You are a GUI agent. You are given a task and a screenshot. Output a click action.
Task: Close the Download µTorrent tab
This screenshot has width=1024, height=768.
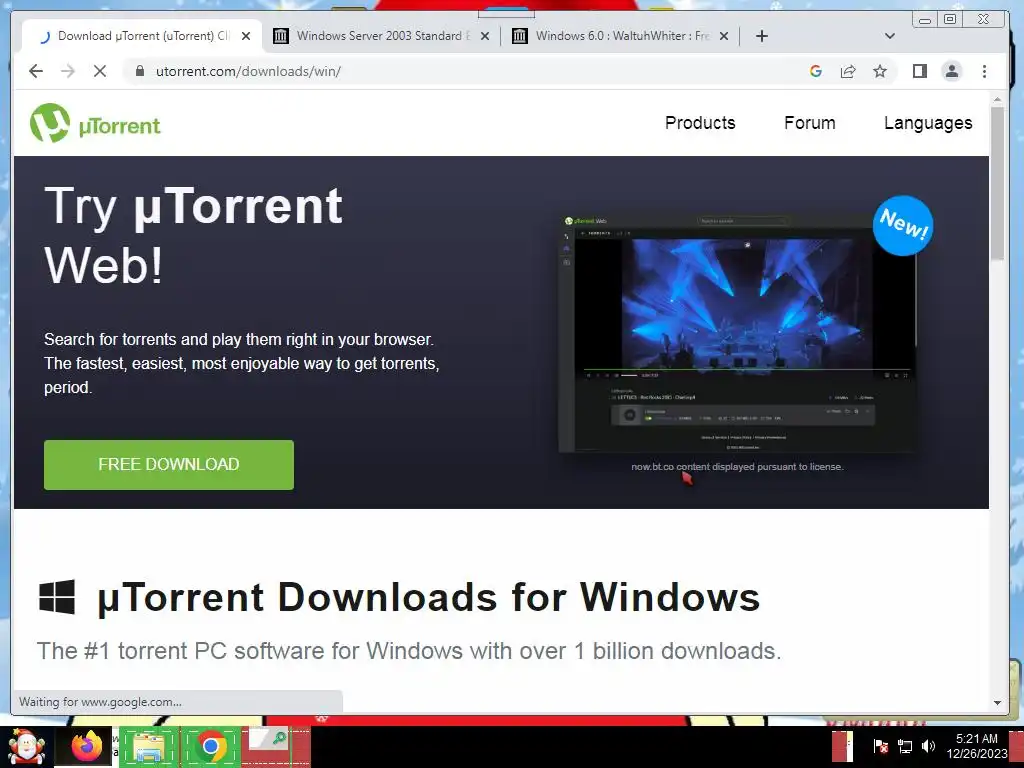tap(246, 36)
